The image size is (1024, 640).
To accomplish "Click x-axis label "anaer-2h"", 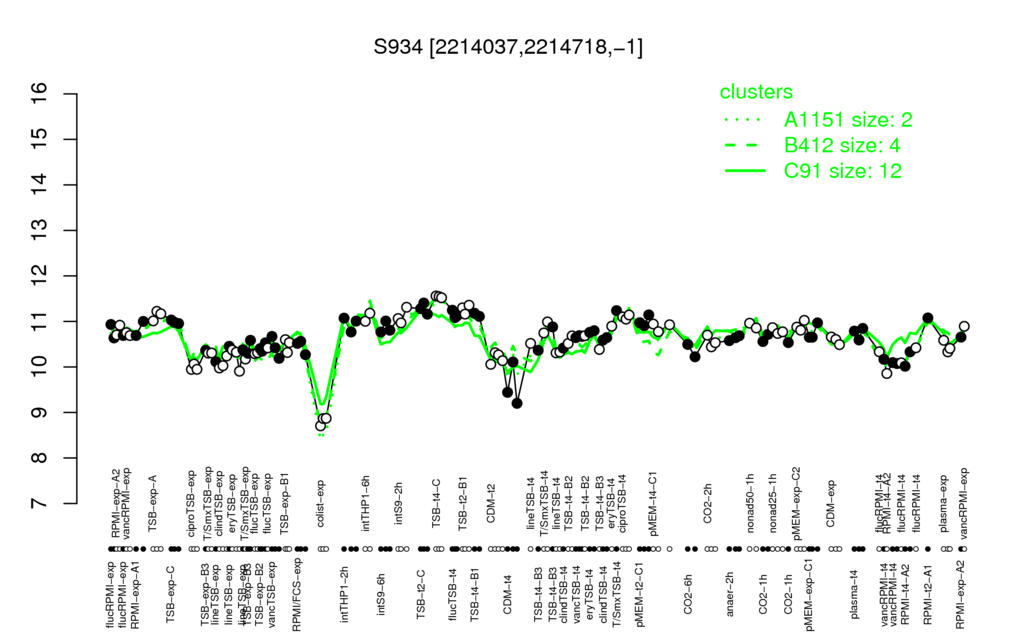I will [x=729, y=594].
